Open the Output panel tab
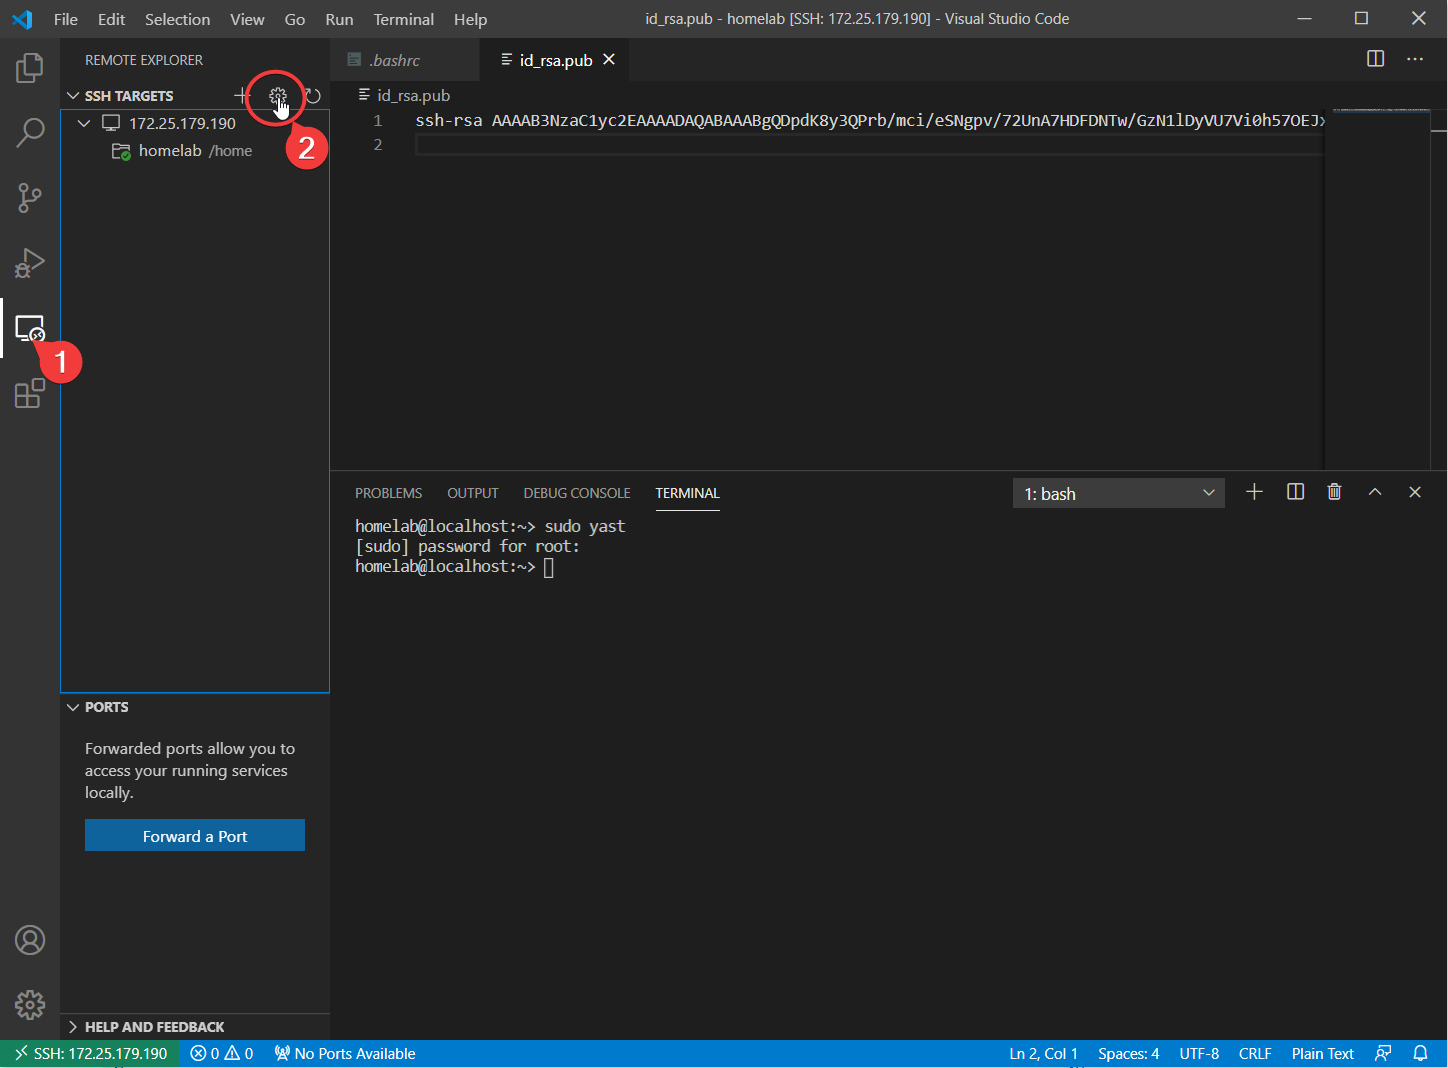1448x1068 pixels. tap(472, 492)
